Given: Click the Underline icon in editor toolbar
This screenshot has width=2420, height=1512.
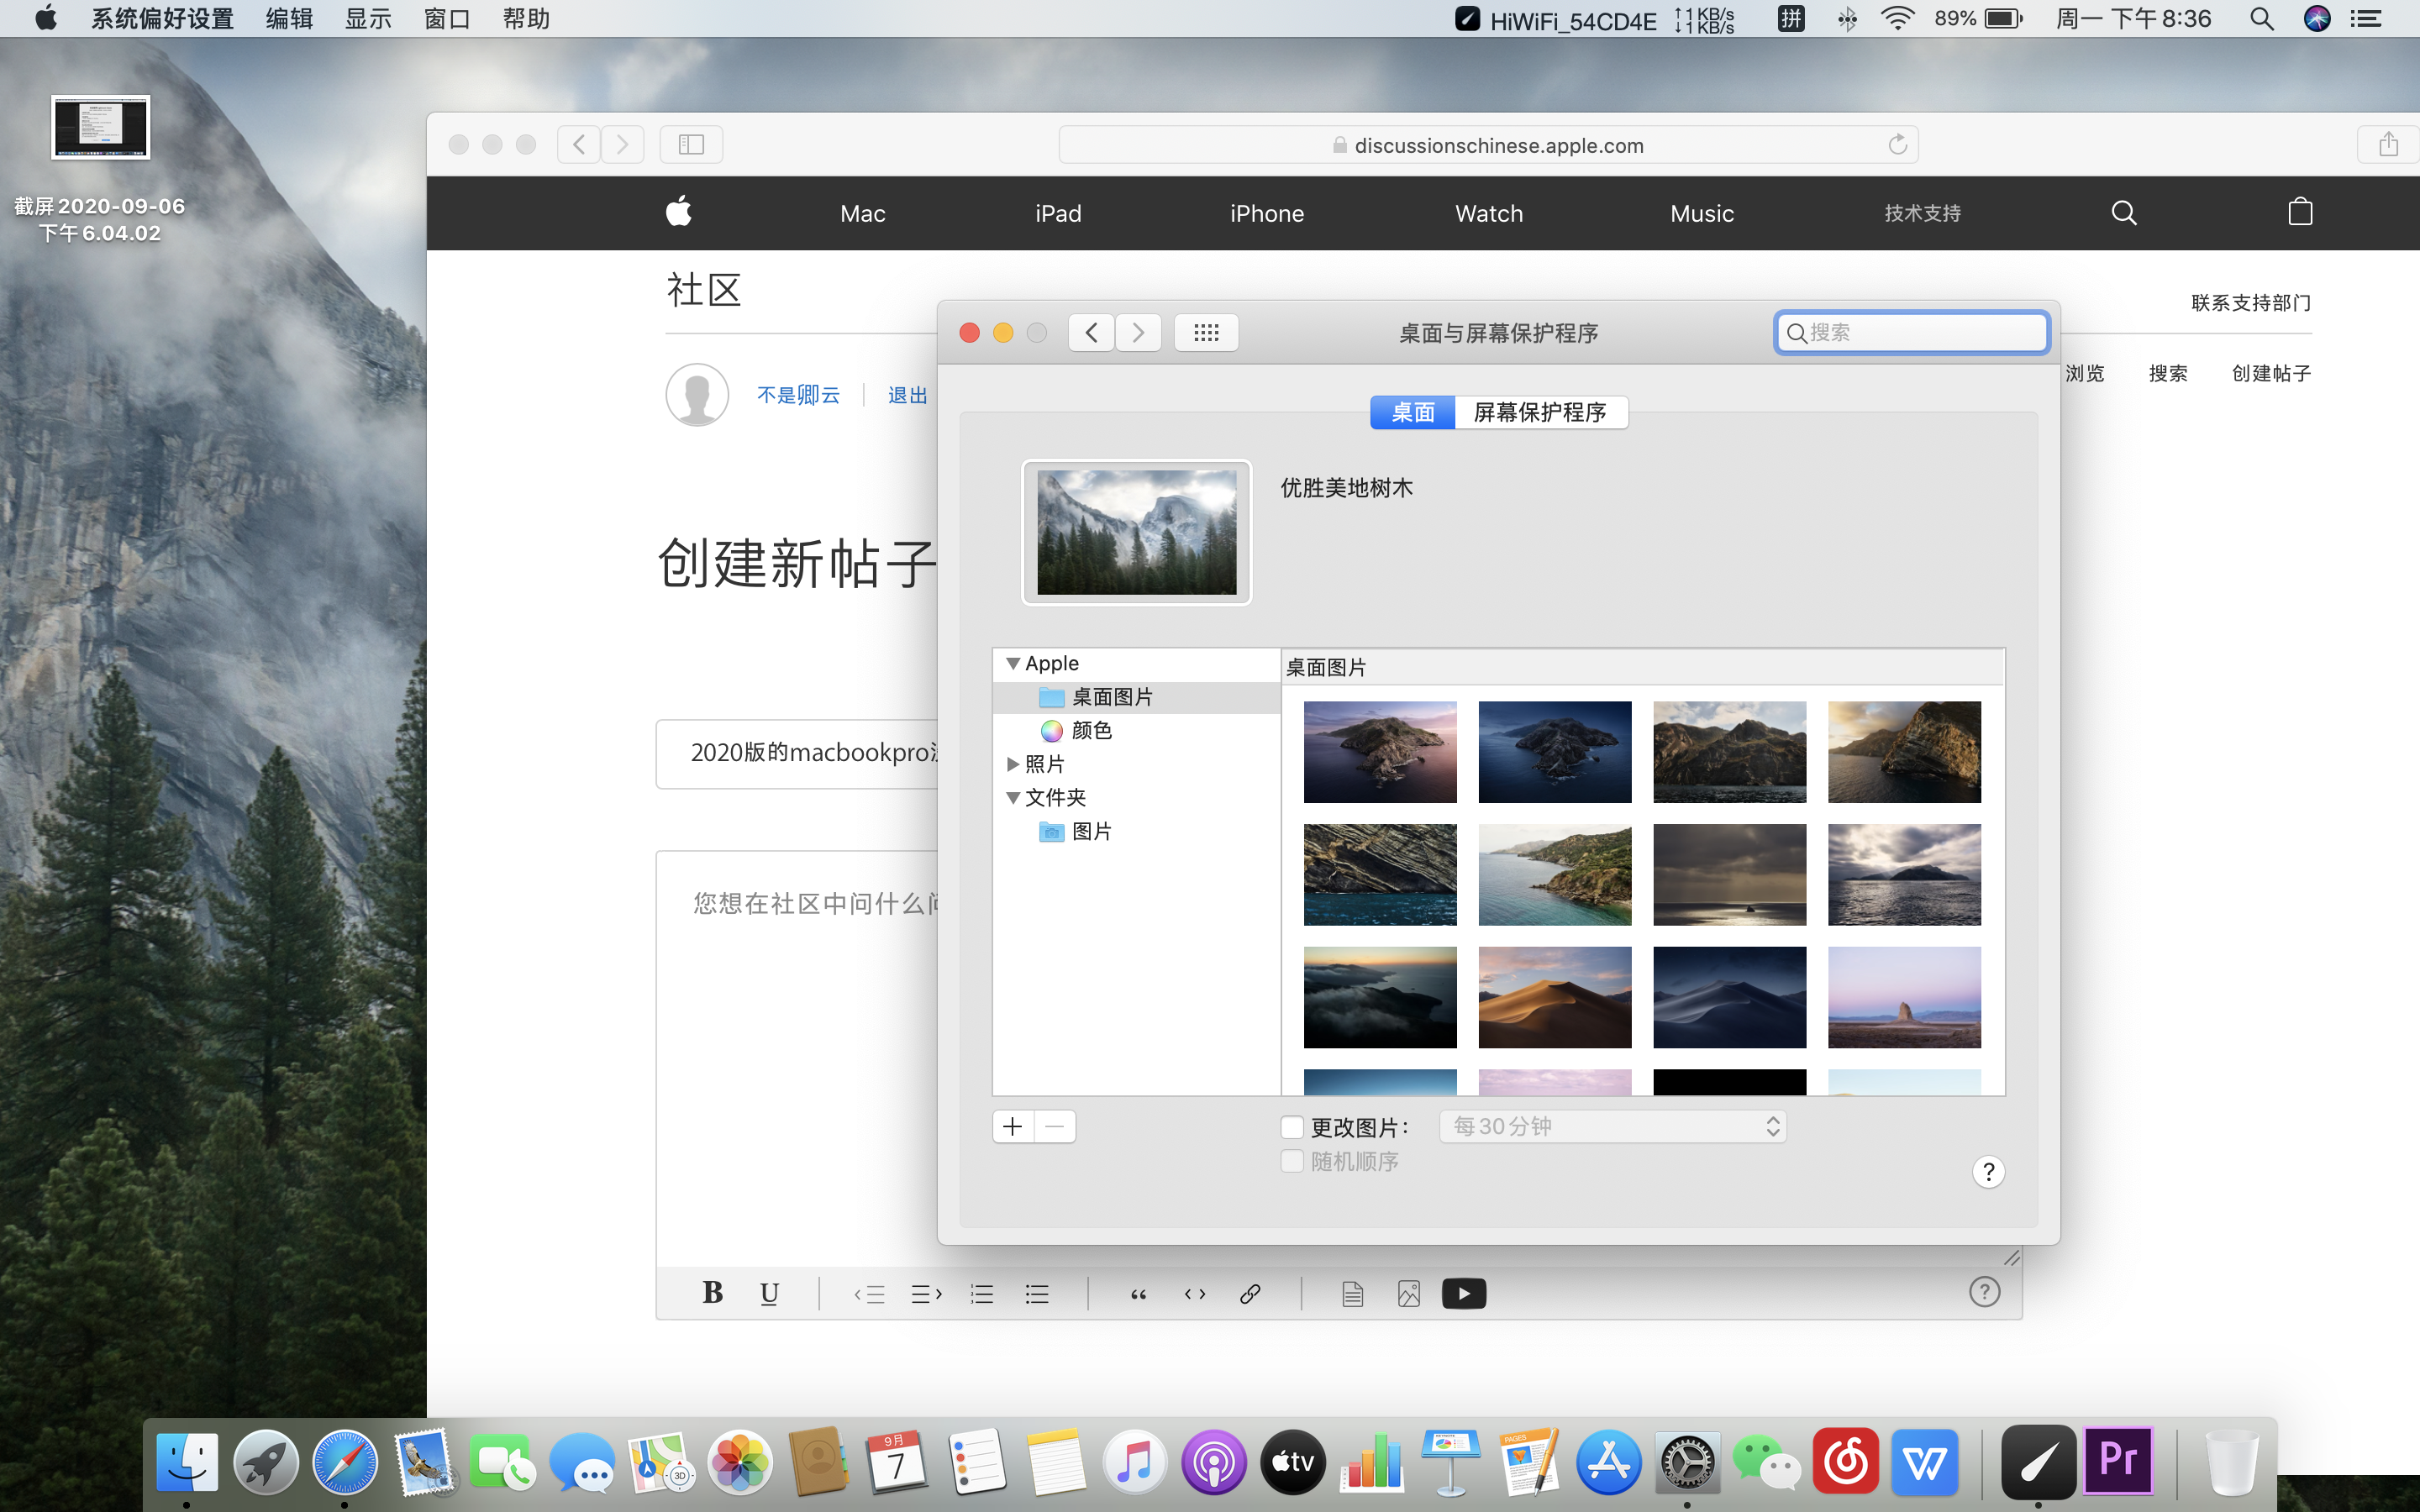Looking at the screenshot, I should pos(769,1293).
